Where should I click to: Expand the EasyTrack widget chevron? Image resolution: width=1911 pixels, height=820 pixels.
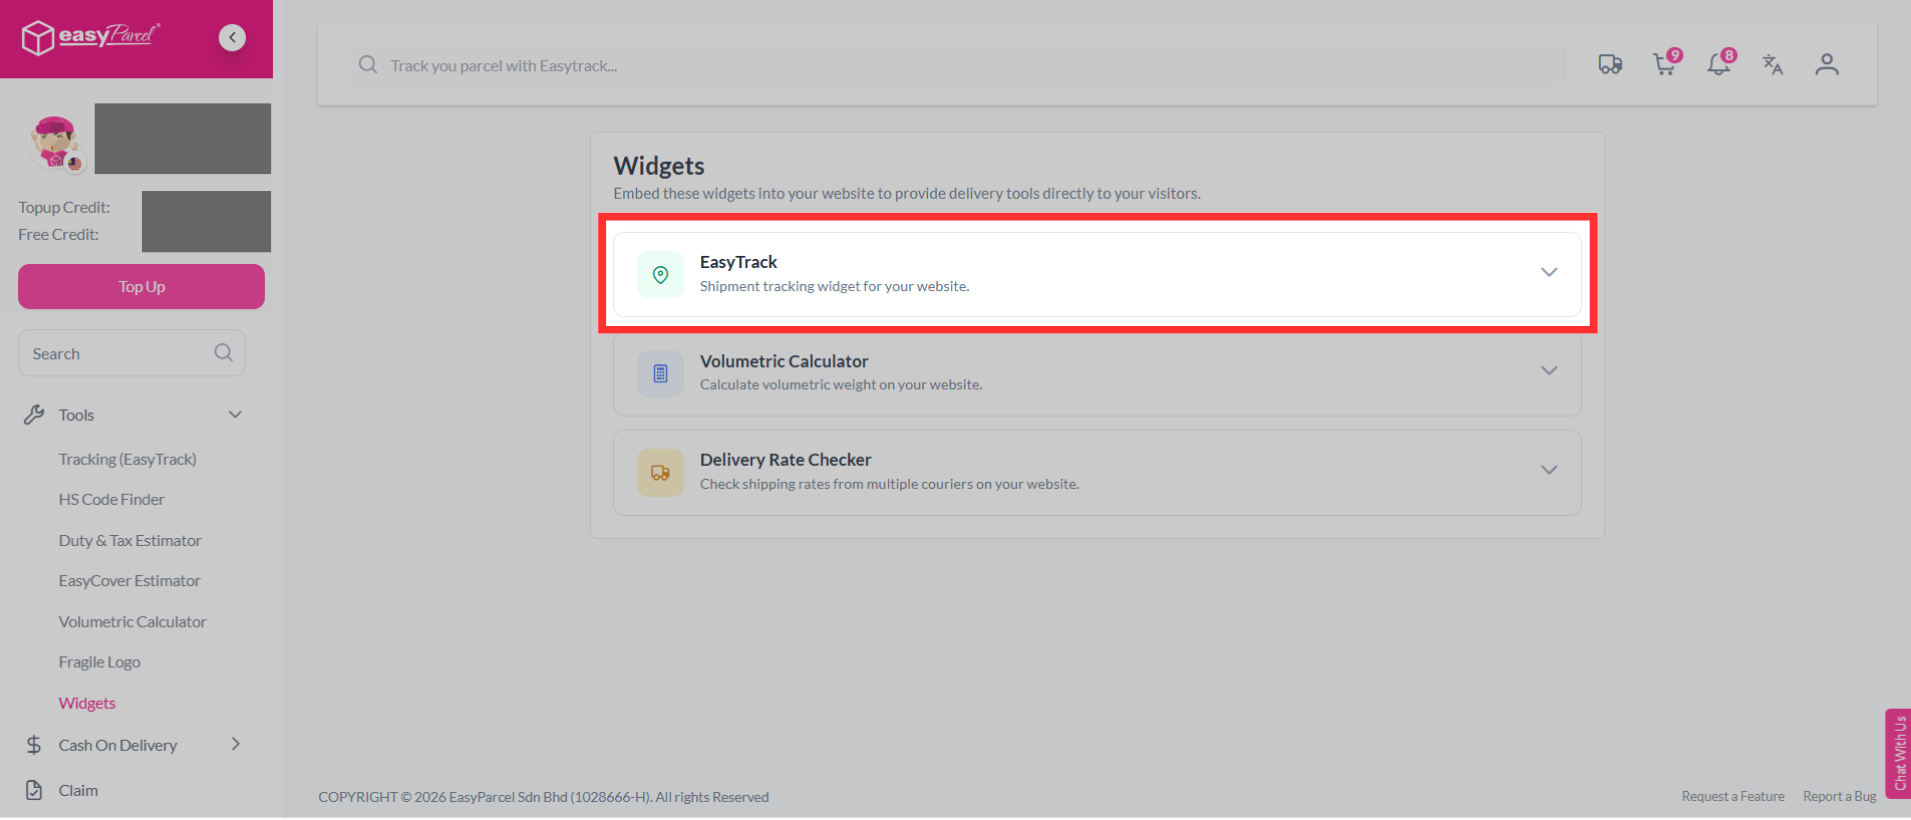pos(1549,272)
